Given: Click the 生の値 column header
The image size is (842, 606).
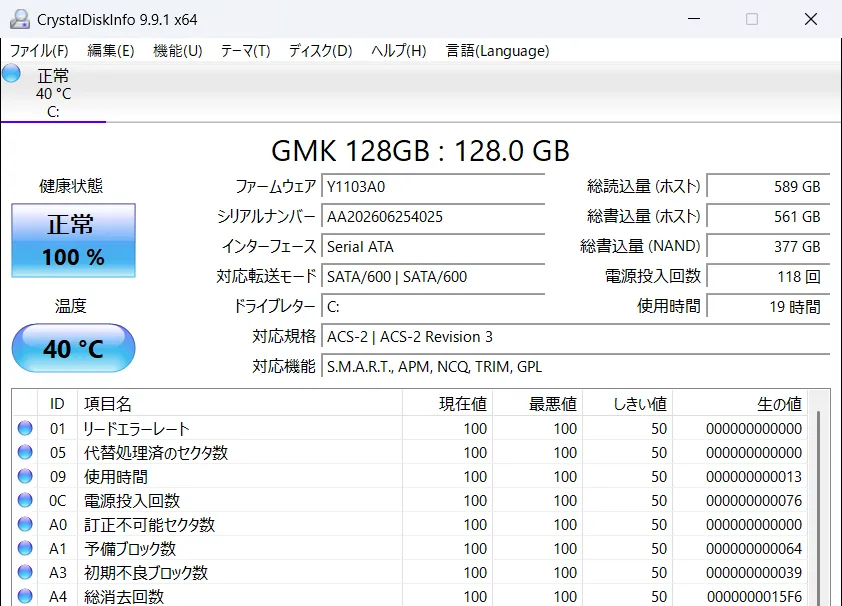Looking at the screenshot, I should click(x=739, y=404).
